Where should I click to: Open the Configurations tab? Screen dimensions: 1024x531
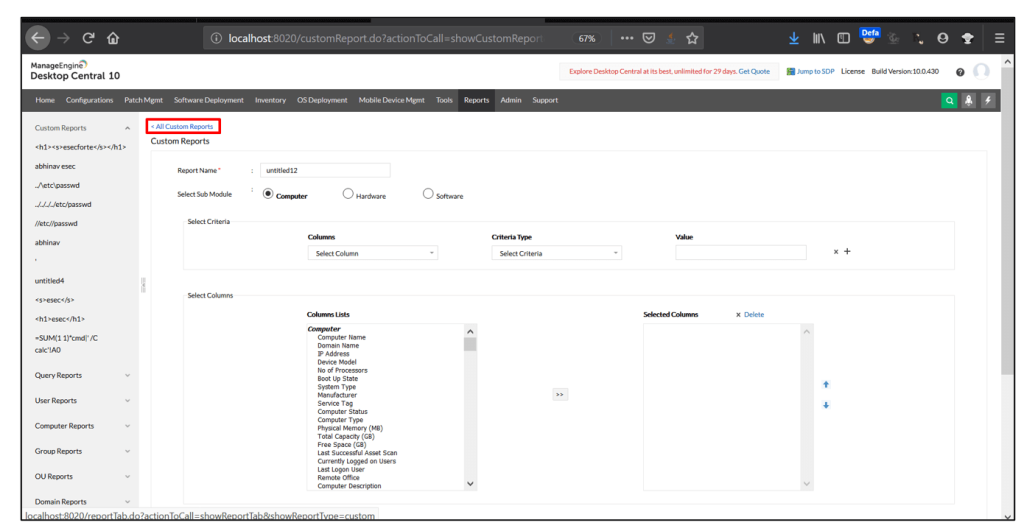(x=89, y=100)
